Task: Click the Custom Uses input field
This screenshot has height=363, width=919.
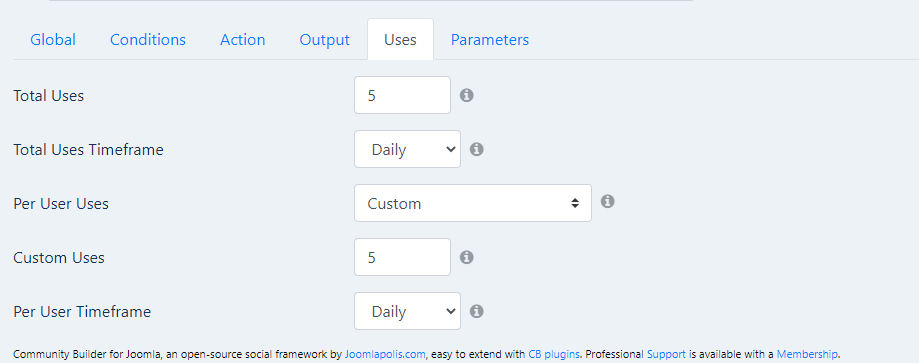Action: pos(402,257)
